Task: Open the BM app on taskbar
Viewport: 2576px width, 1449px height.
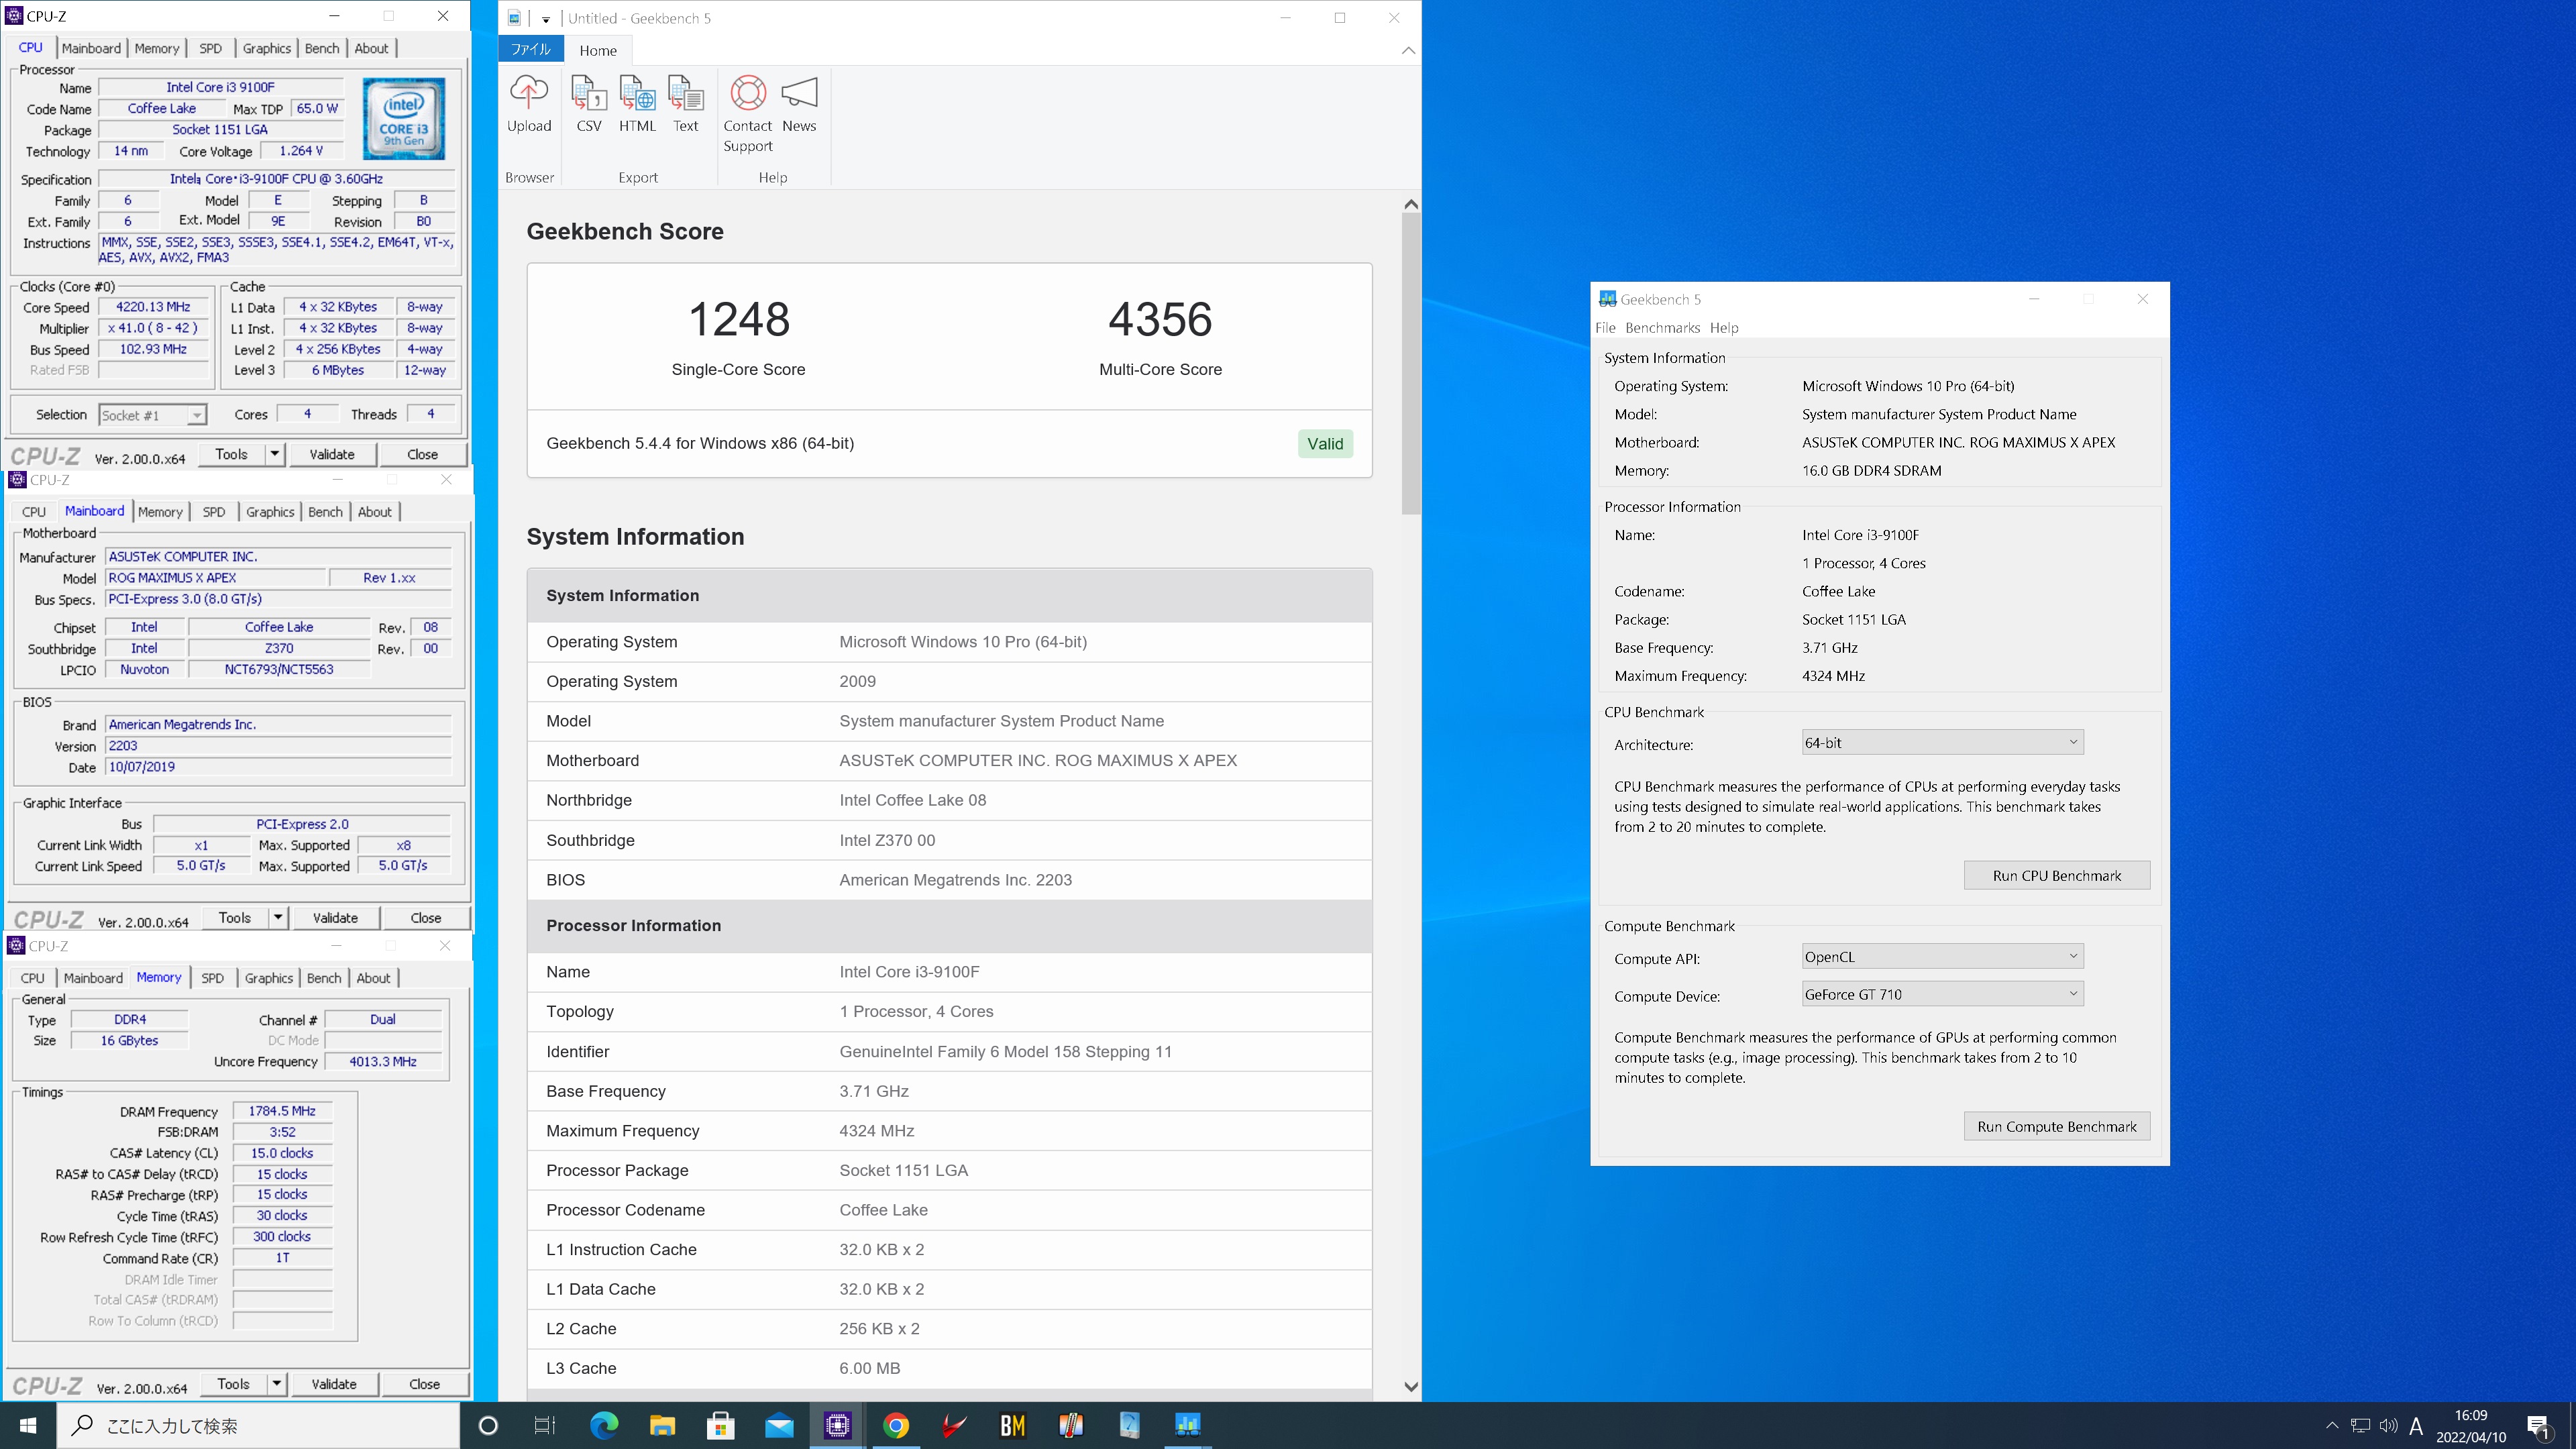Action: coord(1012,1425)
